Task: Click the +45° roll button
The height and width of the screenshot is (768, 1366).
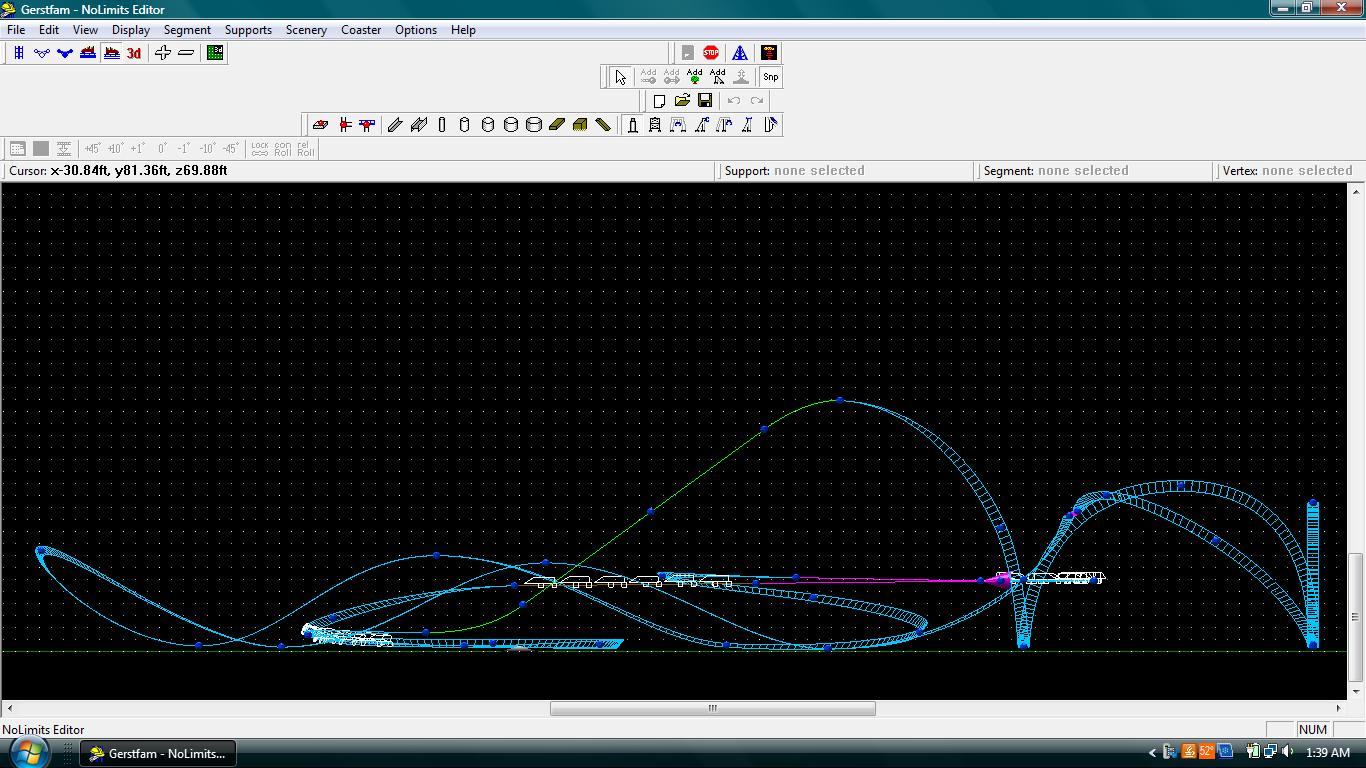Action: point(92,149)
